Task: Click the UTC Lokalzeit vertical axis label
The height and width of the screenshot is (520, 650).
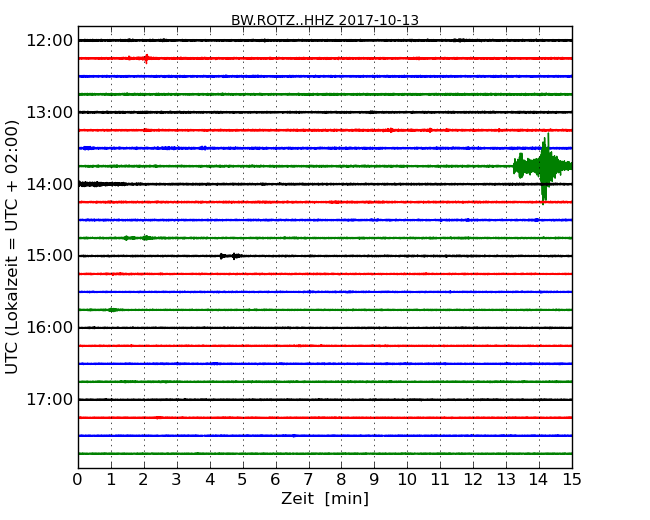Action: click(x=12, y=247)
